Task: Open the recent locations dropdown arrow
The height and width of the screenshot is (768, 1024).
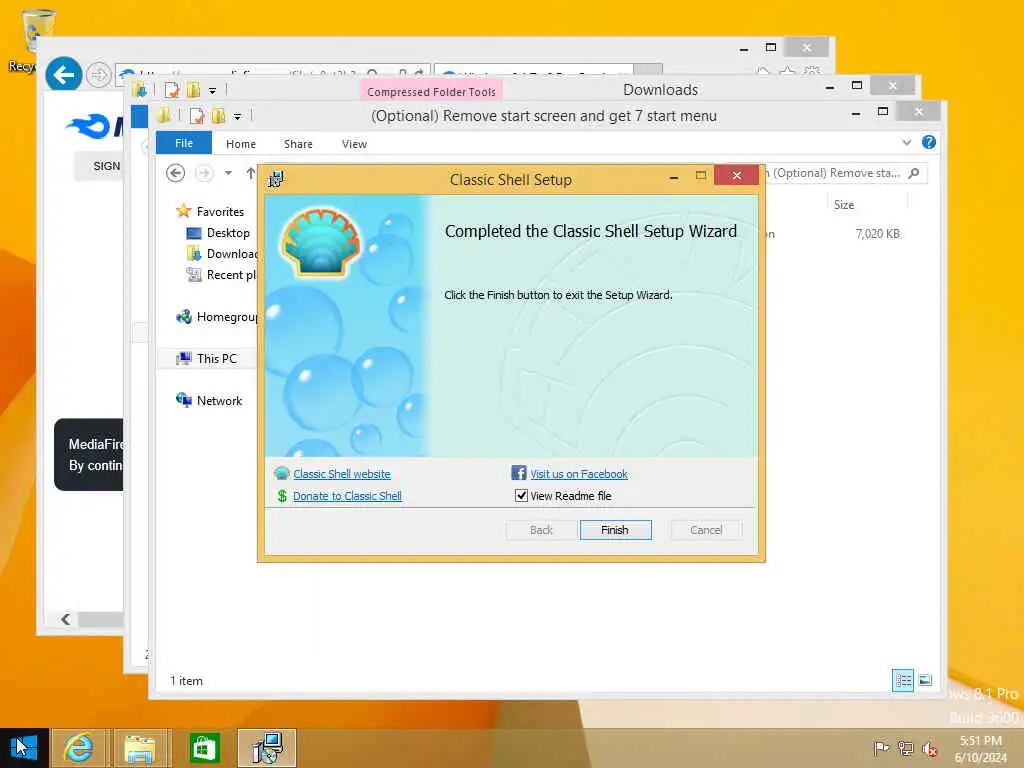Action: (228, 173)
